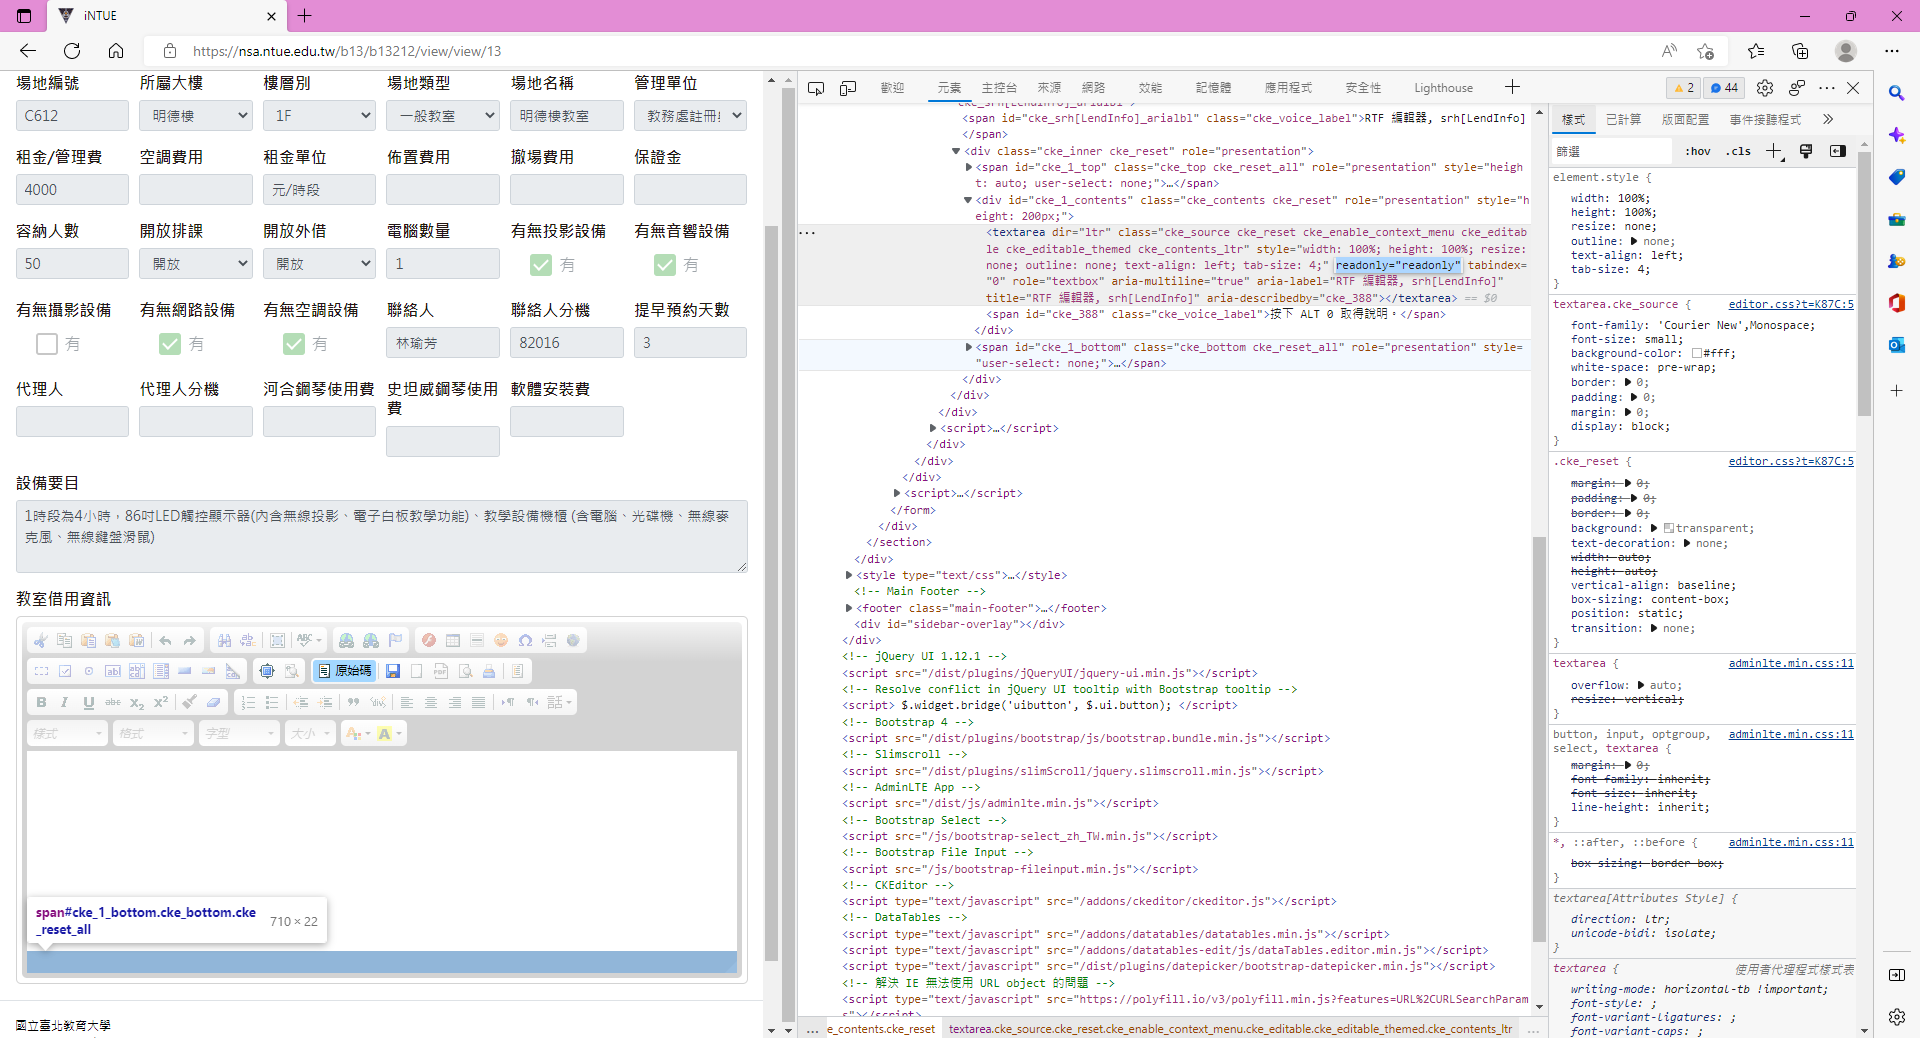Viewport: 1920px width, 1038px height.
Task: Toggle the 有無音響設備 checkbox
Action: pyautogui.click(x=665, y=264)
